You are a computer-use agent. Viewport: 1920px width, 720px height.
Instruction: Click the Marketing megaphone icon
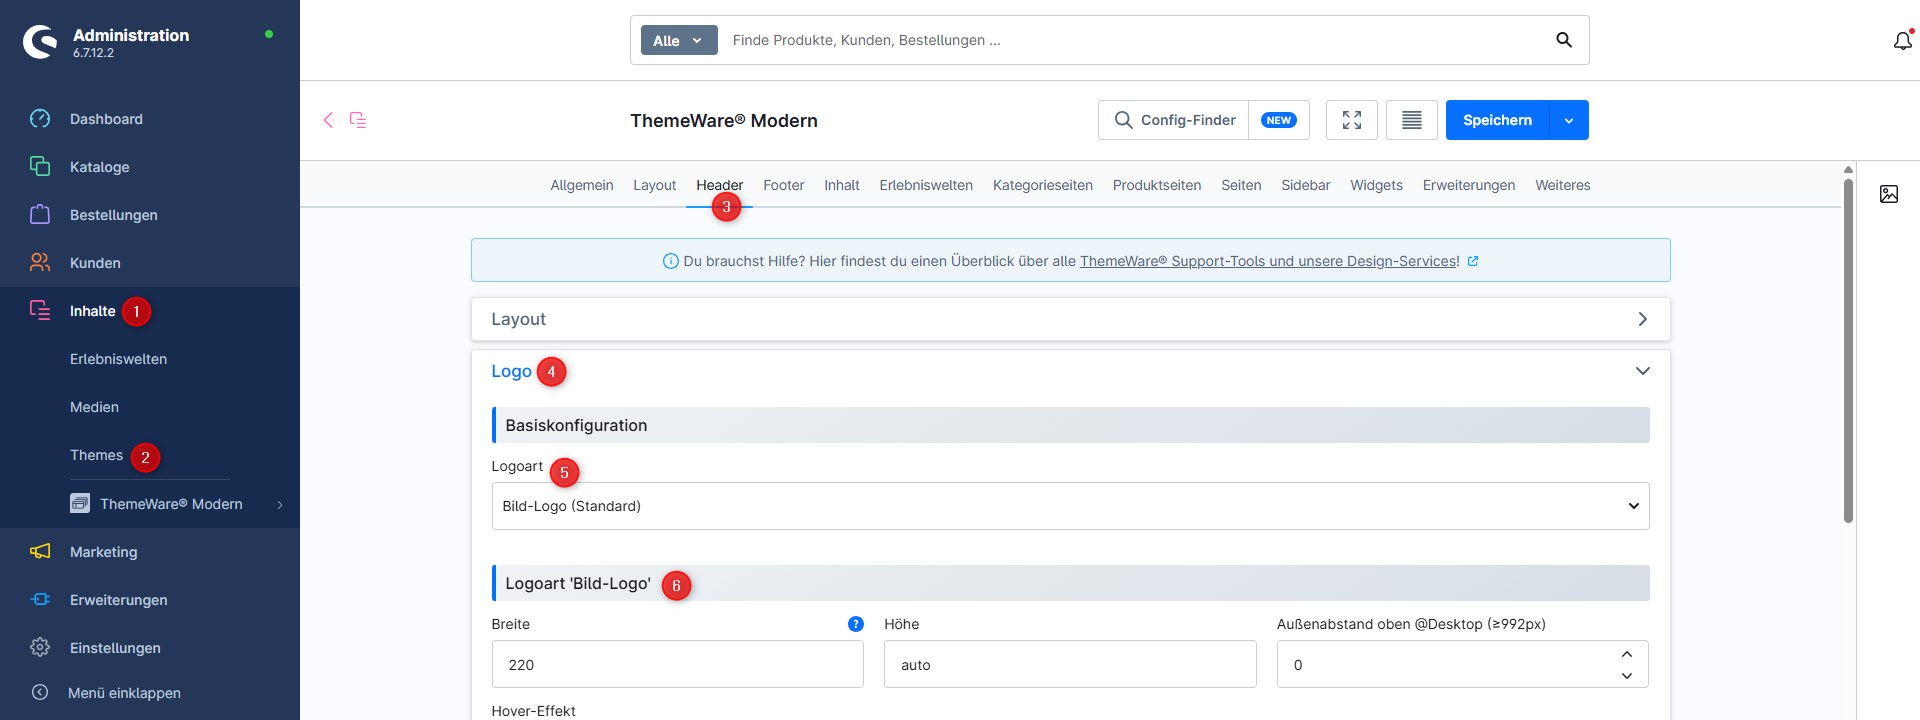coord(40,552)
